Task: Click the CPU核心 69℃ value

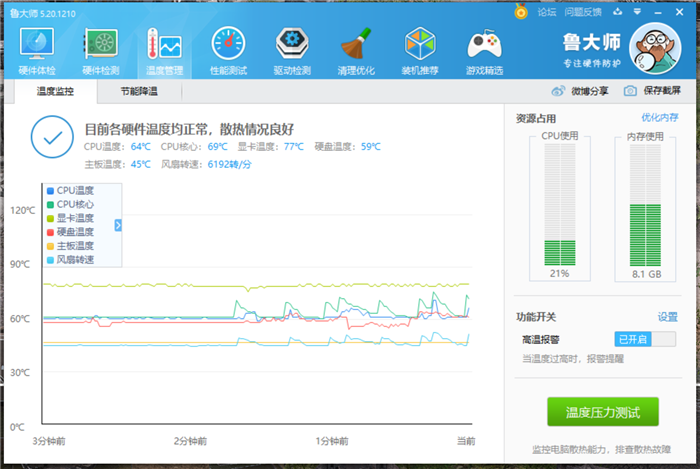Action: click(x=217, y=147)
